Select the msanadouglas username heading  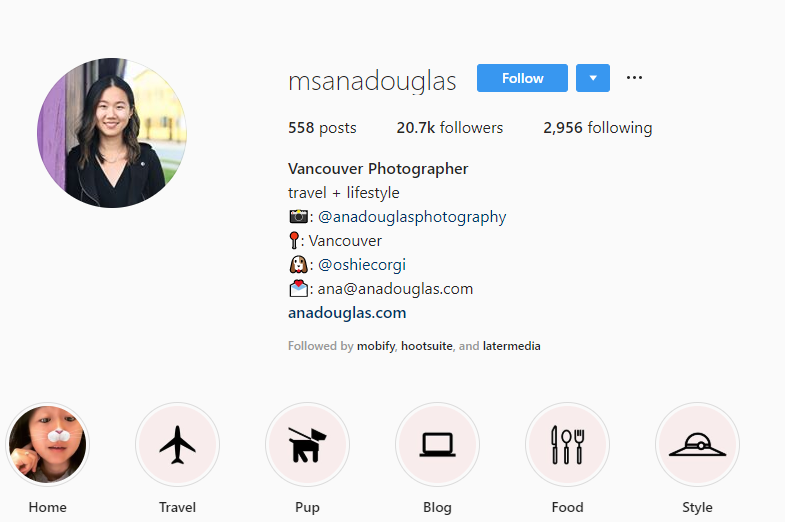tap(372, 82)
